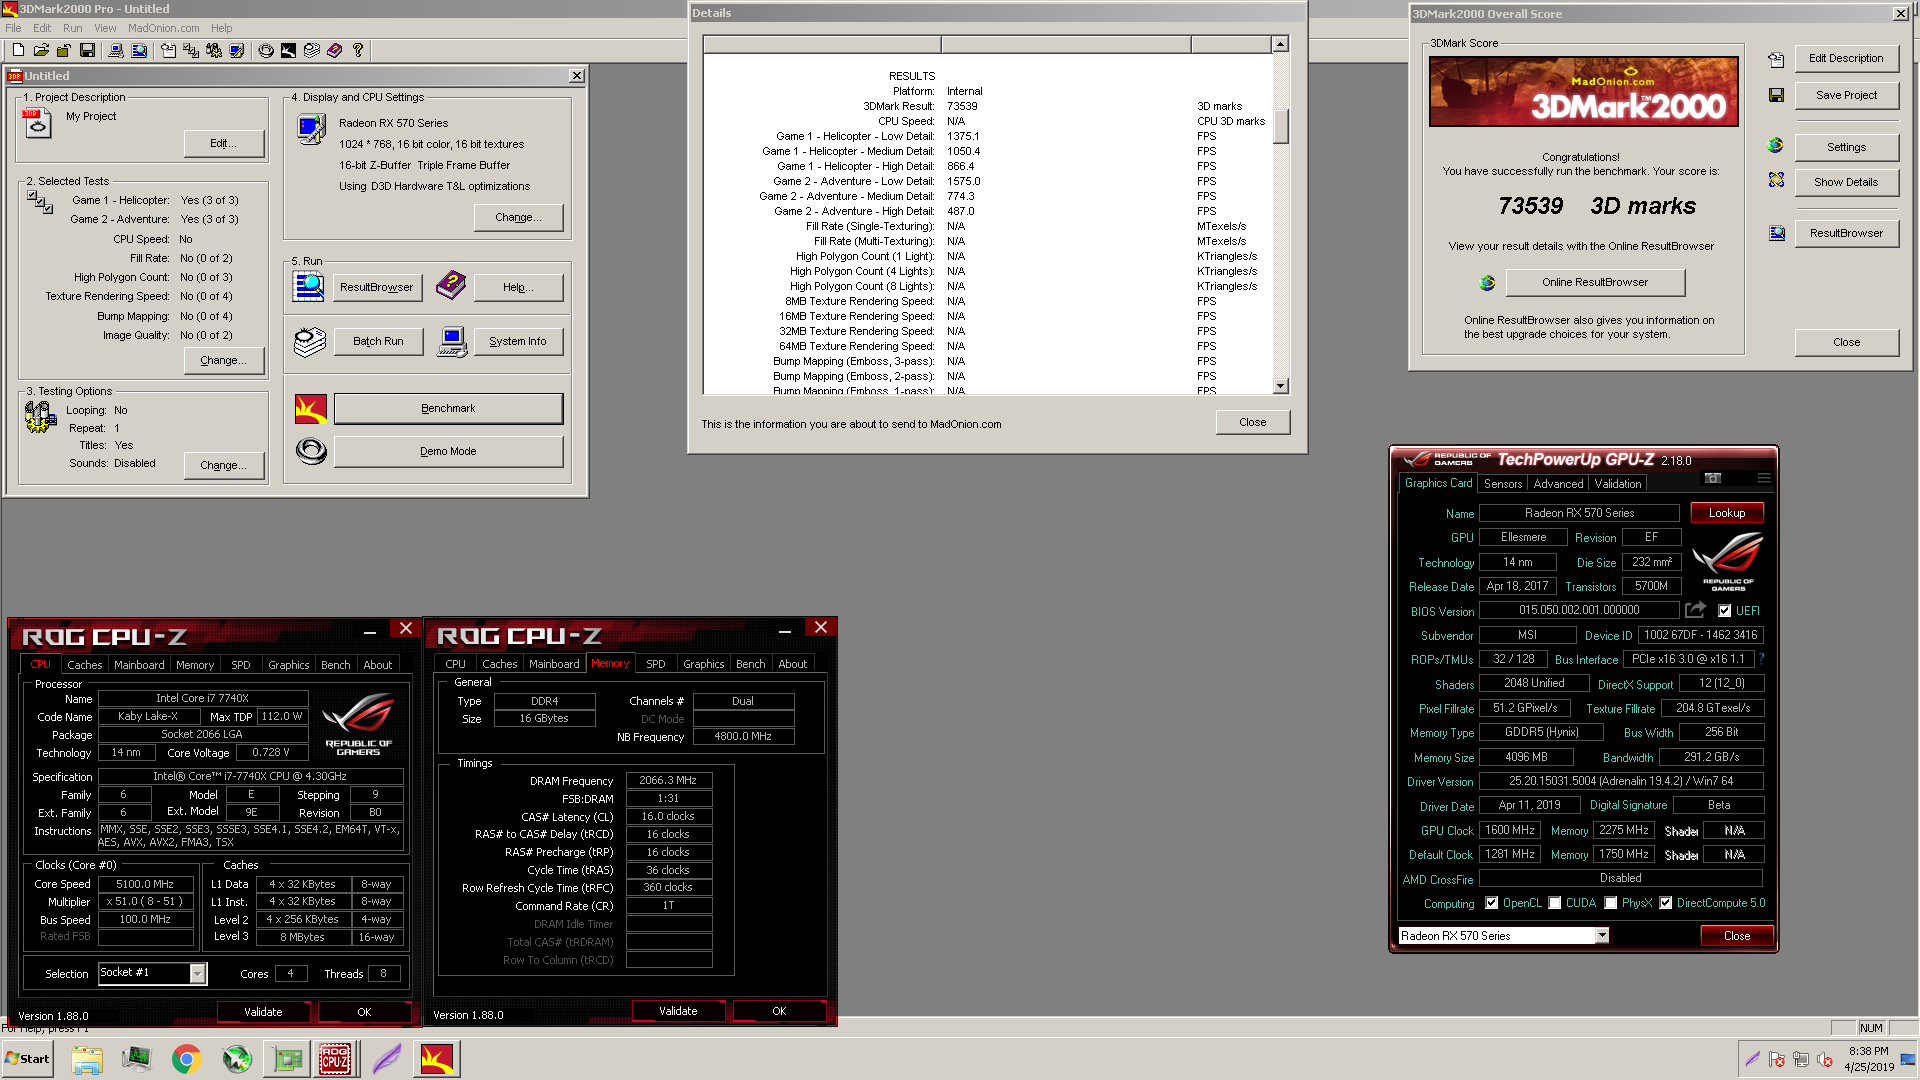Image resolution: width=1920 pixels, height=1080 pixels.
Task: Click the ResultBrowser magnifier toolbar icon
Action: 139,50
